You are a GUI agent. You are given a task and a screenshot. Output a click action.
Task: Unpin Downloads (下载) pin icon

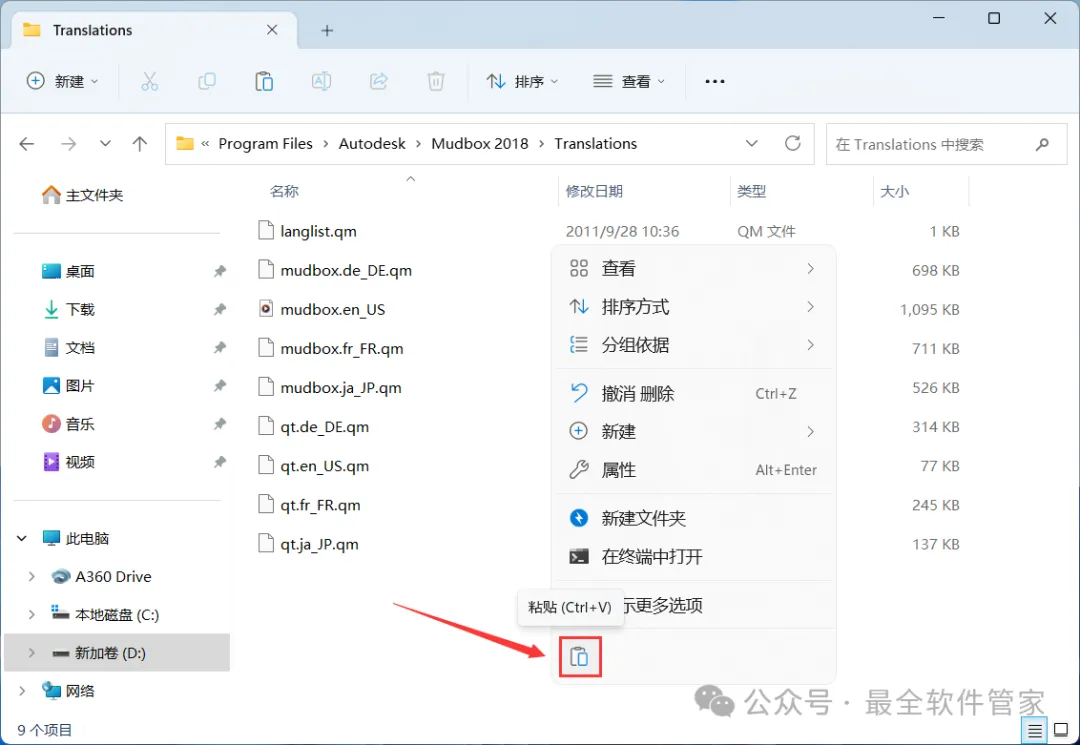[x=220, y=309]
